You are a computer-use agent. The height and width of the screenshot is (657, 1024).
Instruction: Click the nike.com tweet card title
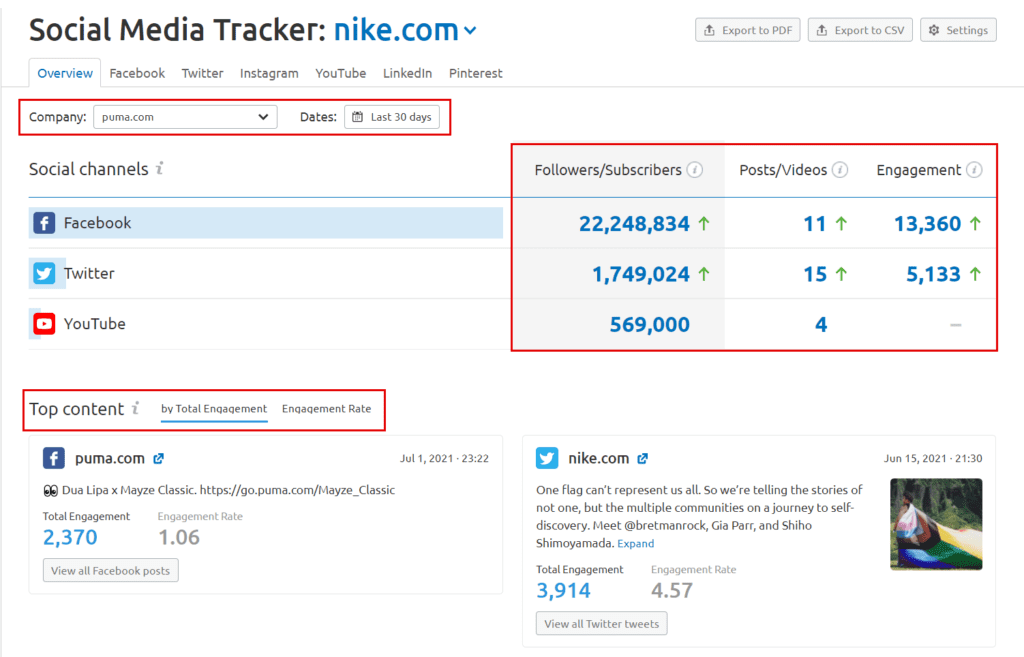pyautogui.click(x=598, y=458)
